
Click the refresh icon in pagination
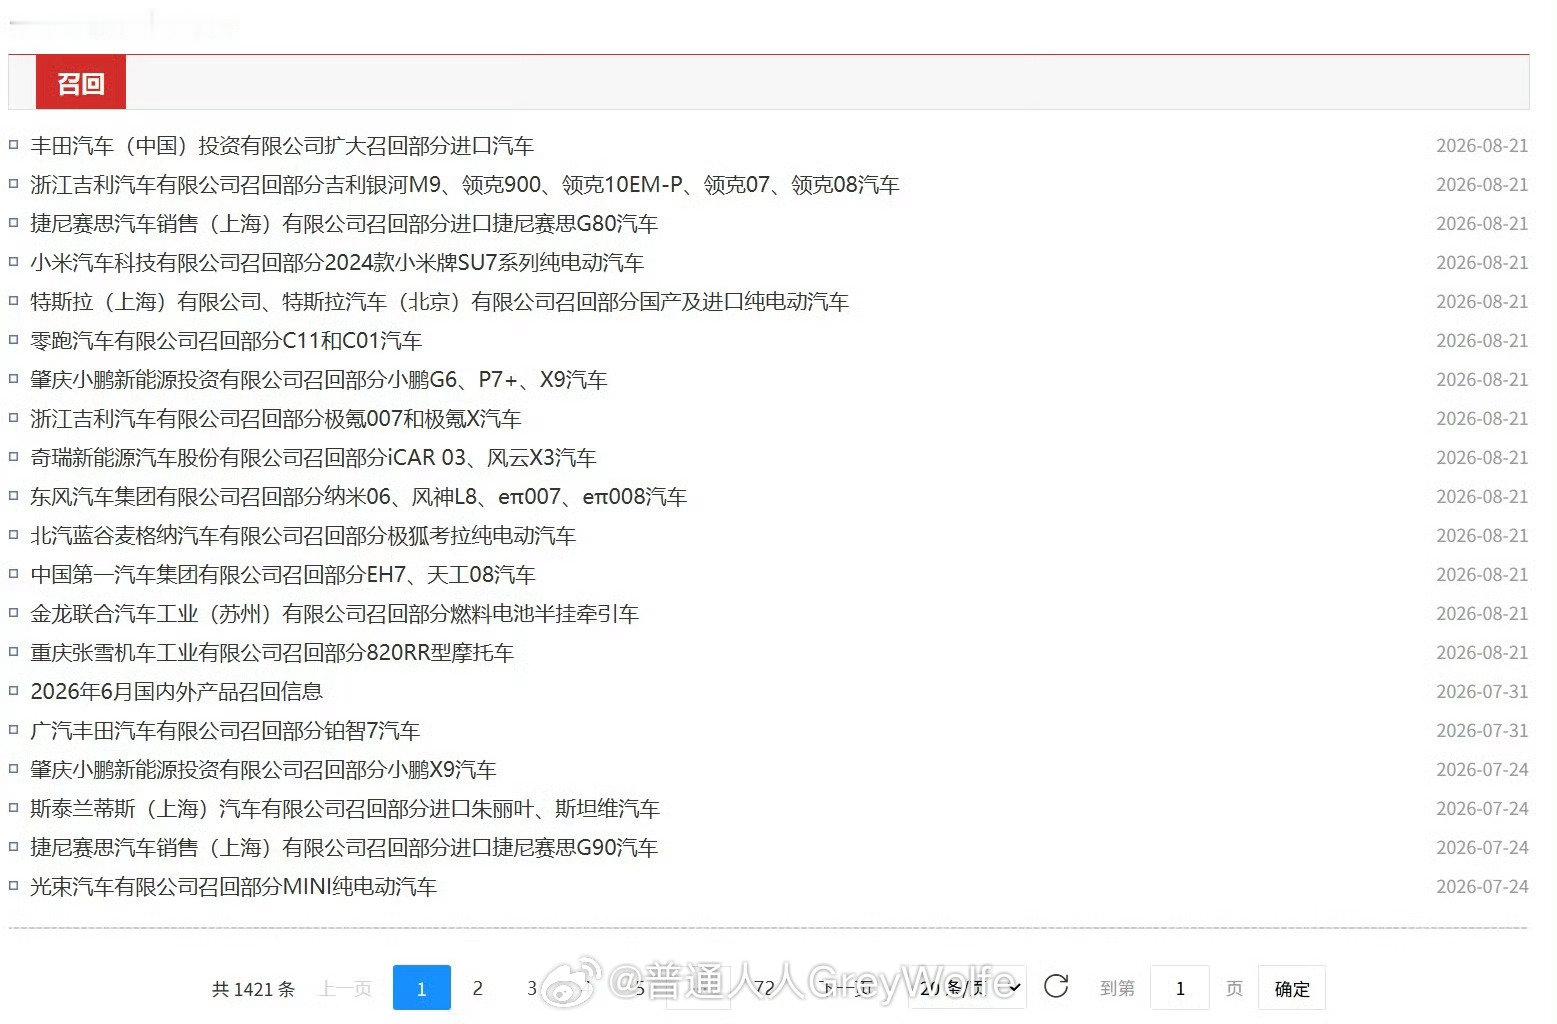(x=1056, y=987)
